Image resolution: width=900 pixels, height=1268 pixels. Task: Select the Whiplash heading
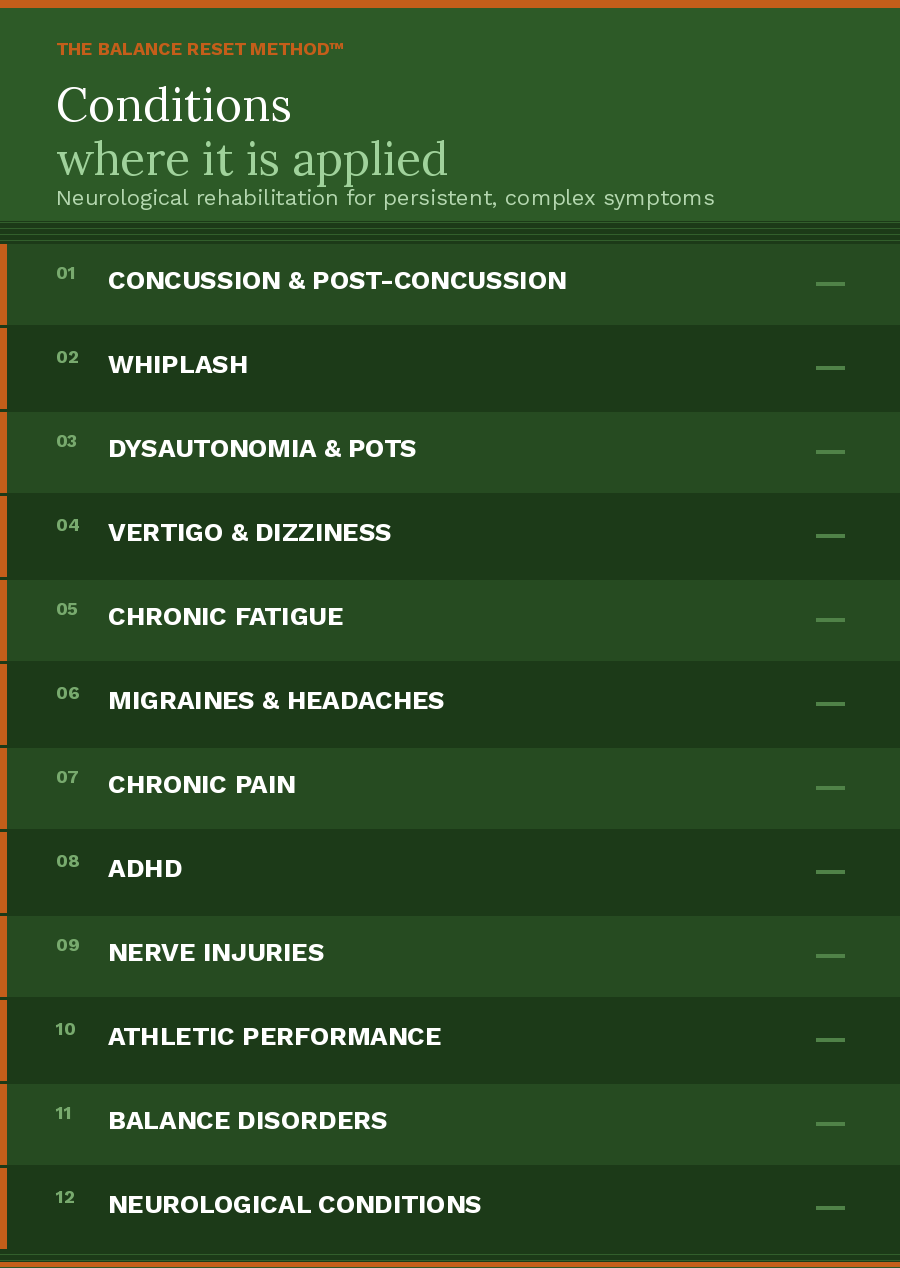(178, 365)
